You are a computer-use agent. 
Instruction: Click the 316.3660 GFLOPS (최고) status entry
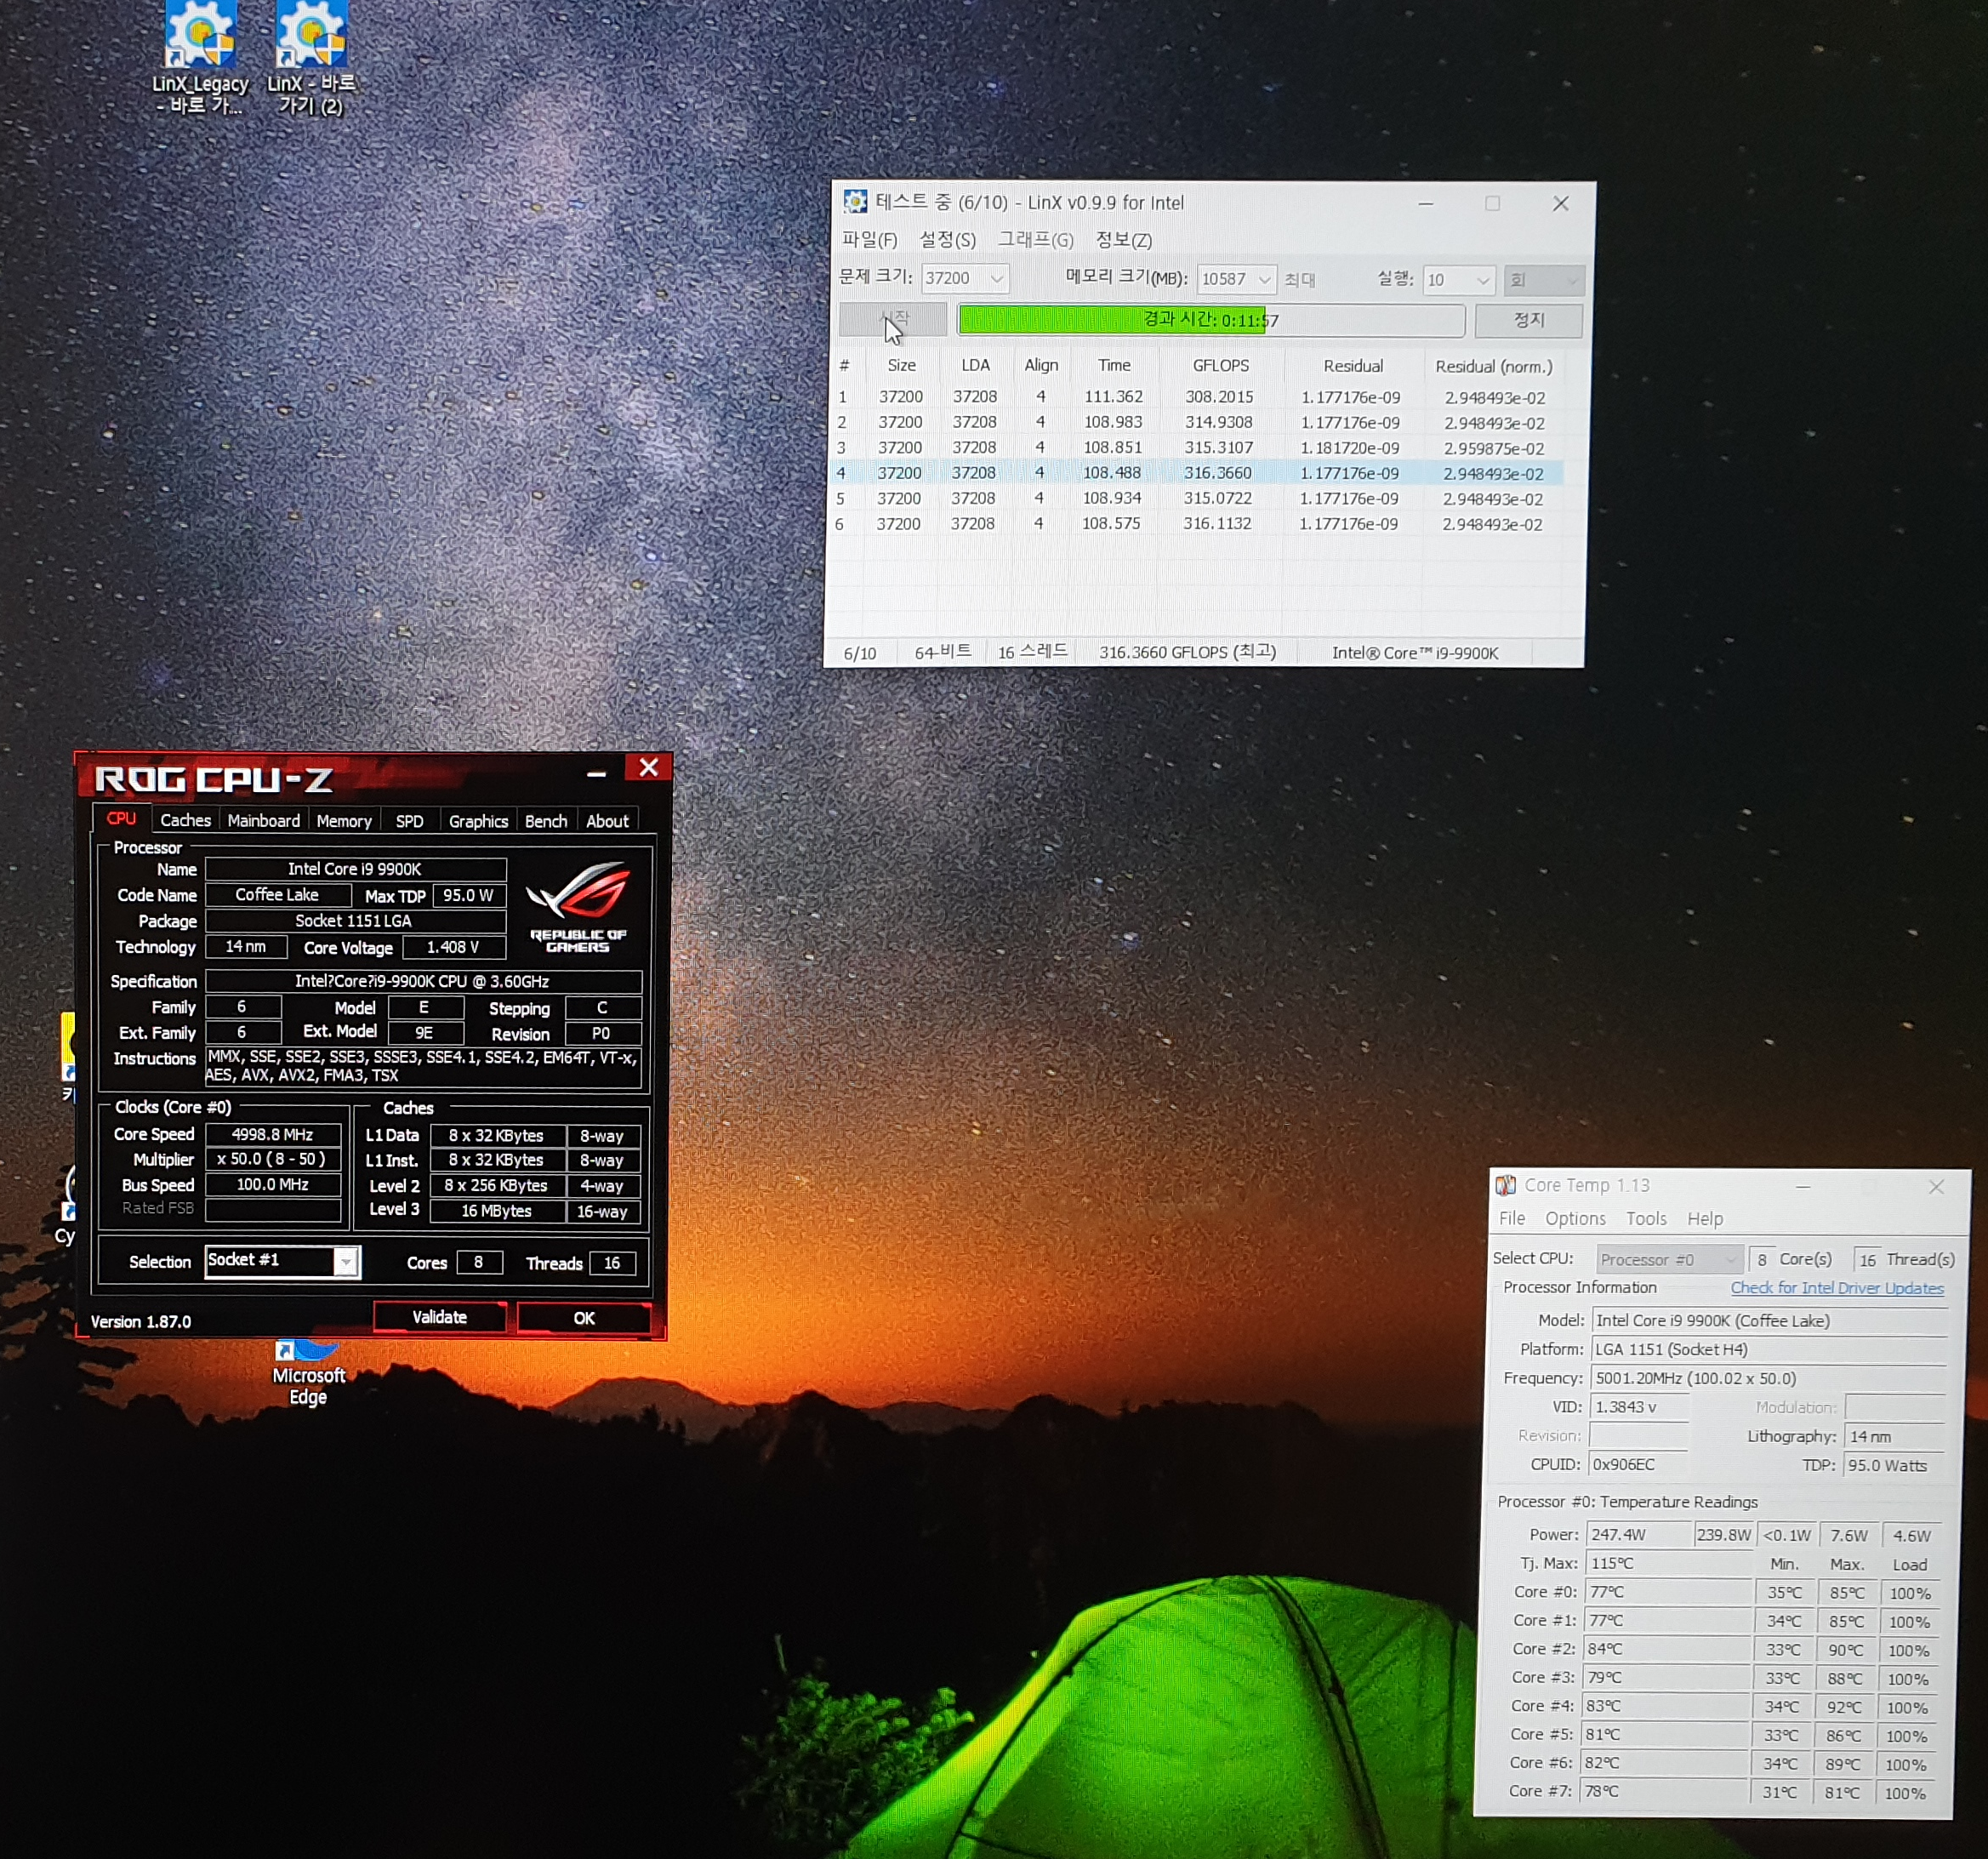point(1187,652)
